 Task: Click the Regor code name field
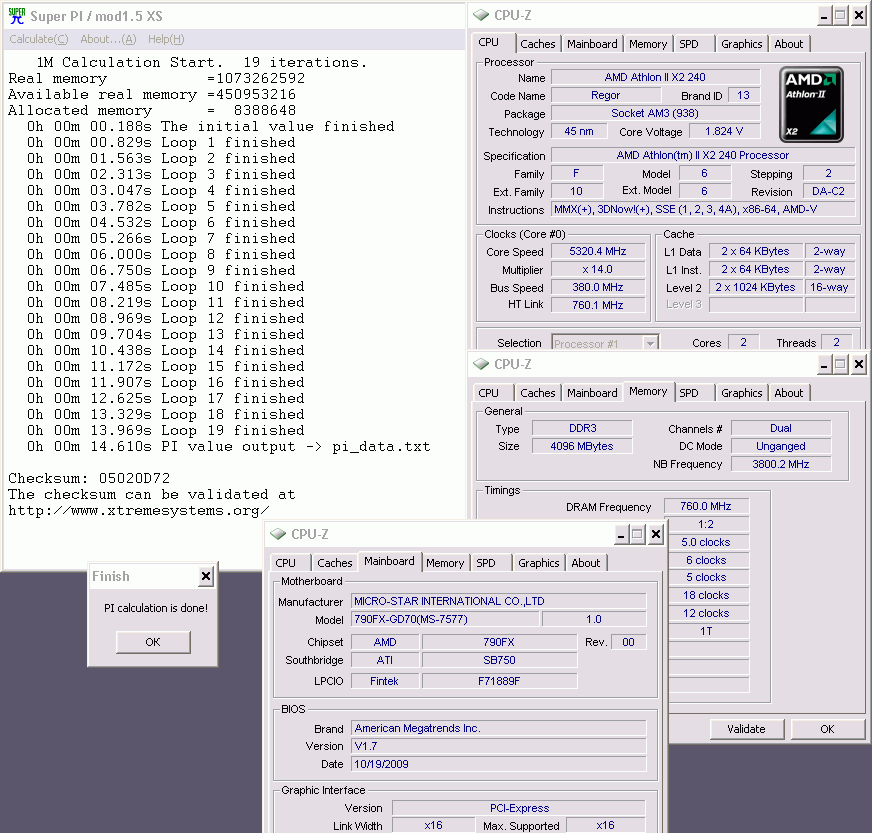[x=605, y=95]
